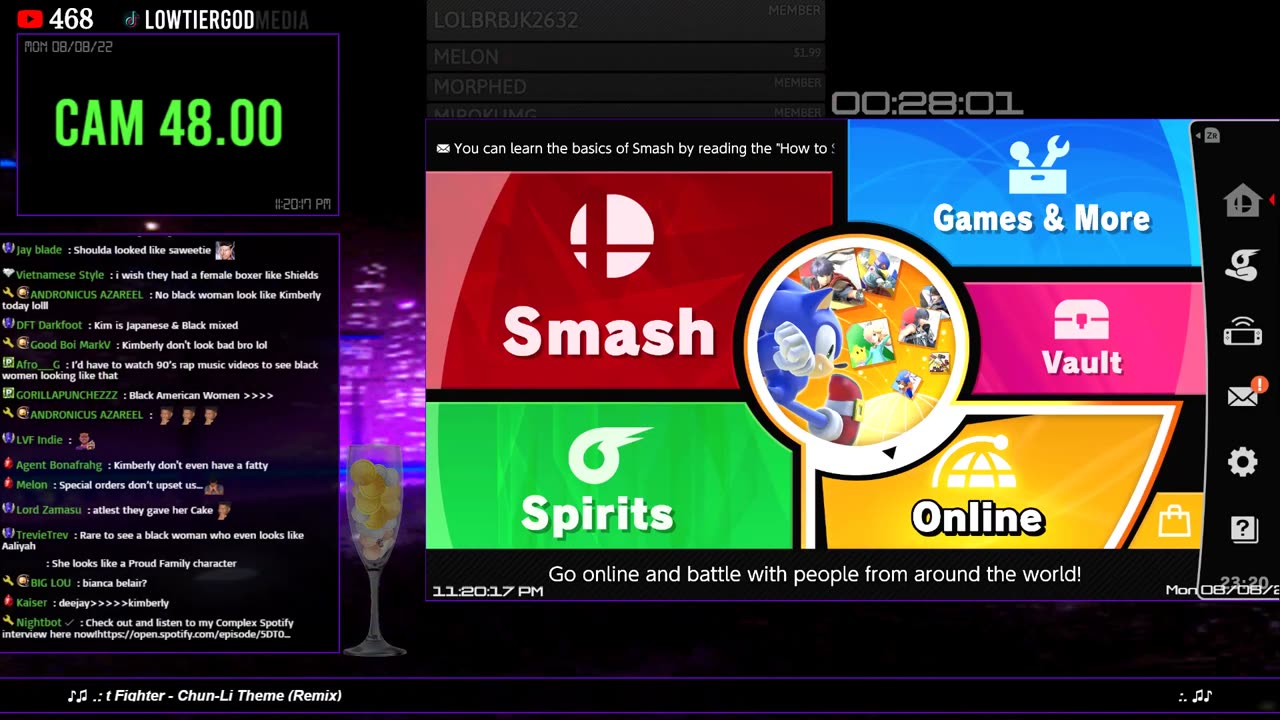Viewport: 1280px width, 720px height.
Task: Click Agent Bonafrahg's chat message
Action: pyautogui.click(x=135, y=465)
